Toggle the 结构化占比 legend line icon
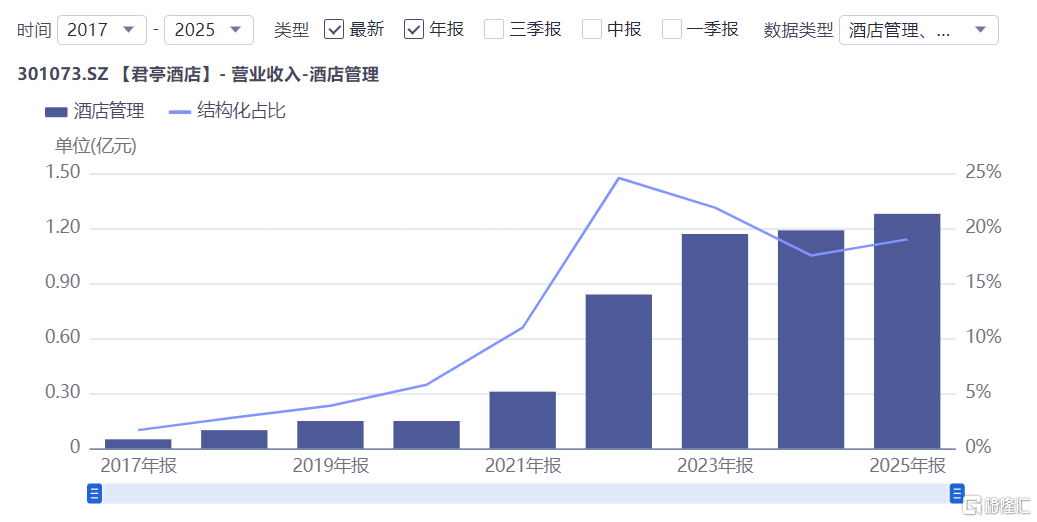Screen dimensions: 1037x522 tap(180, 112)
